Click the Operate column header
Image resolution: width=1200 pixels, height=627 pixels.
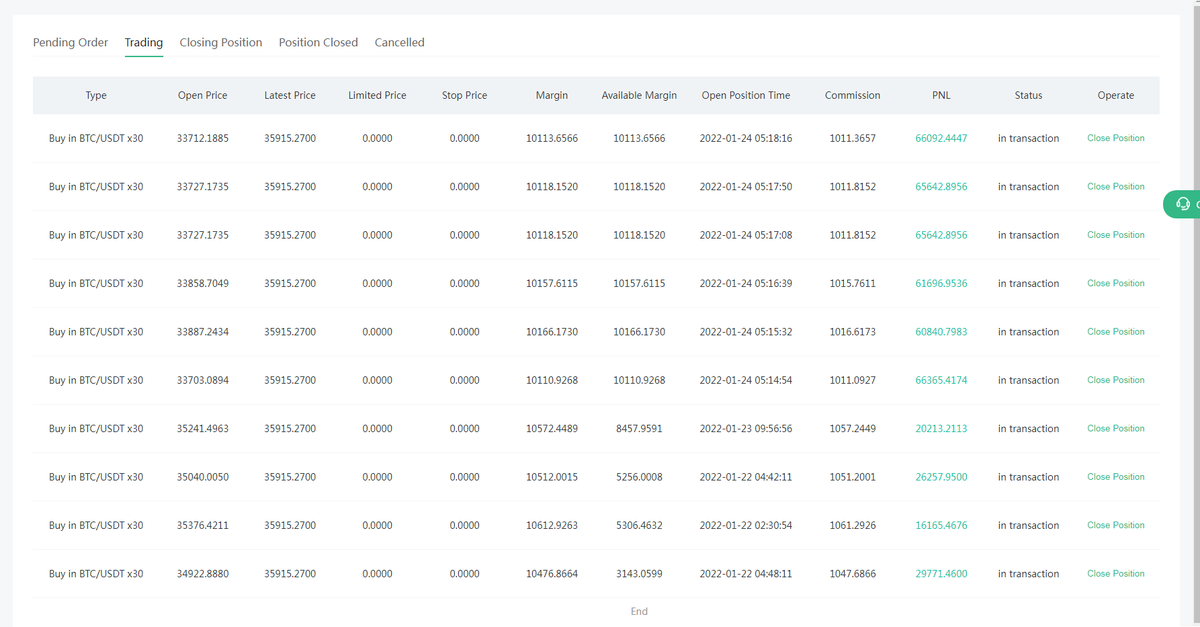1116,95
